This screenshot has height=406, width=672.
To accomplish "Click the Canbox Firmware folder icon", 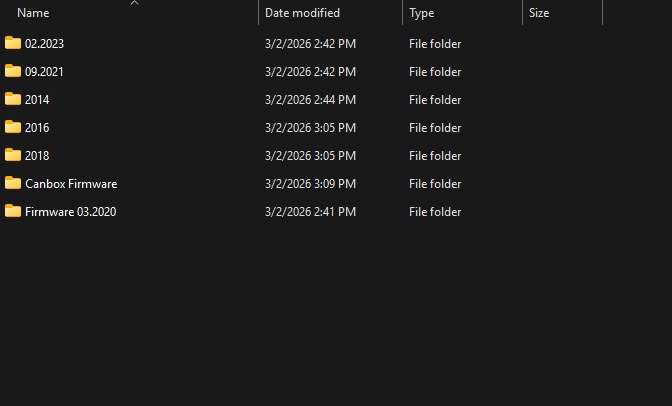I will [x=13, y=183].
